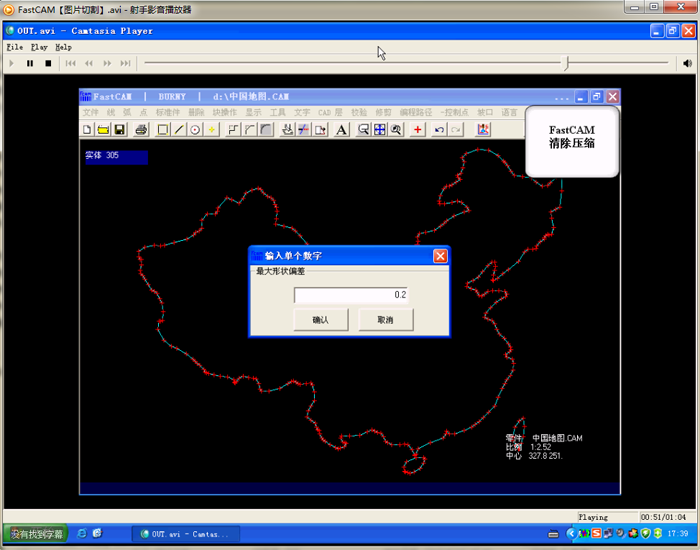The width and height of the screenshot is (700, 550).
Task: Select the text tool letter A icon
Action: (x=342, y=129)
